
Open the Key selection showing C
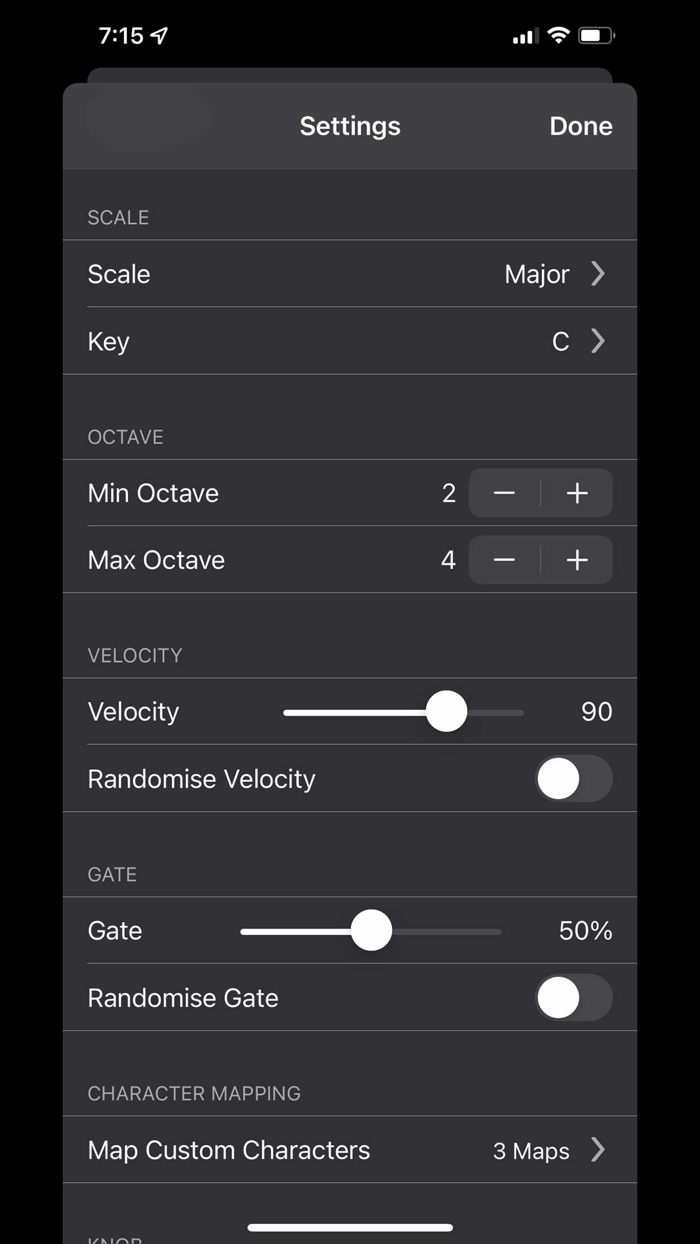coord(350,341)
